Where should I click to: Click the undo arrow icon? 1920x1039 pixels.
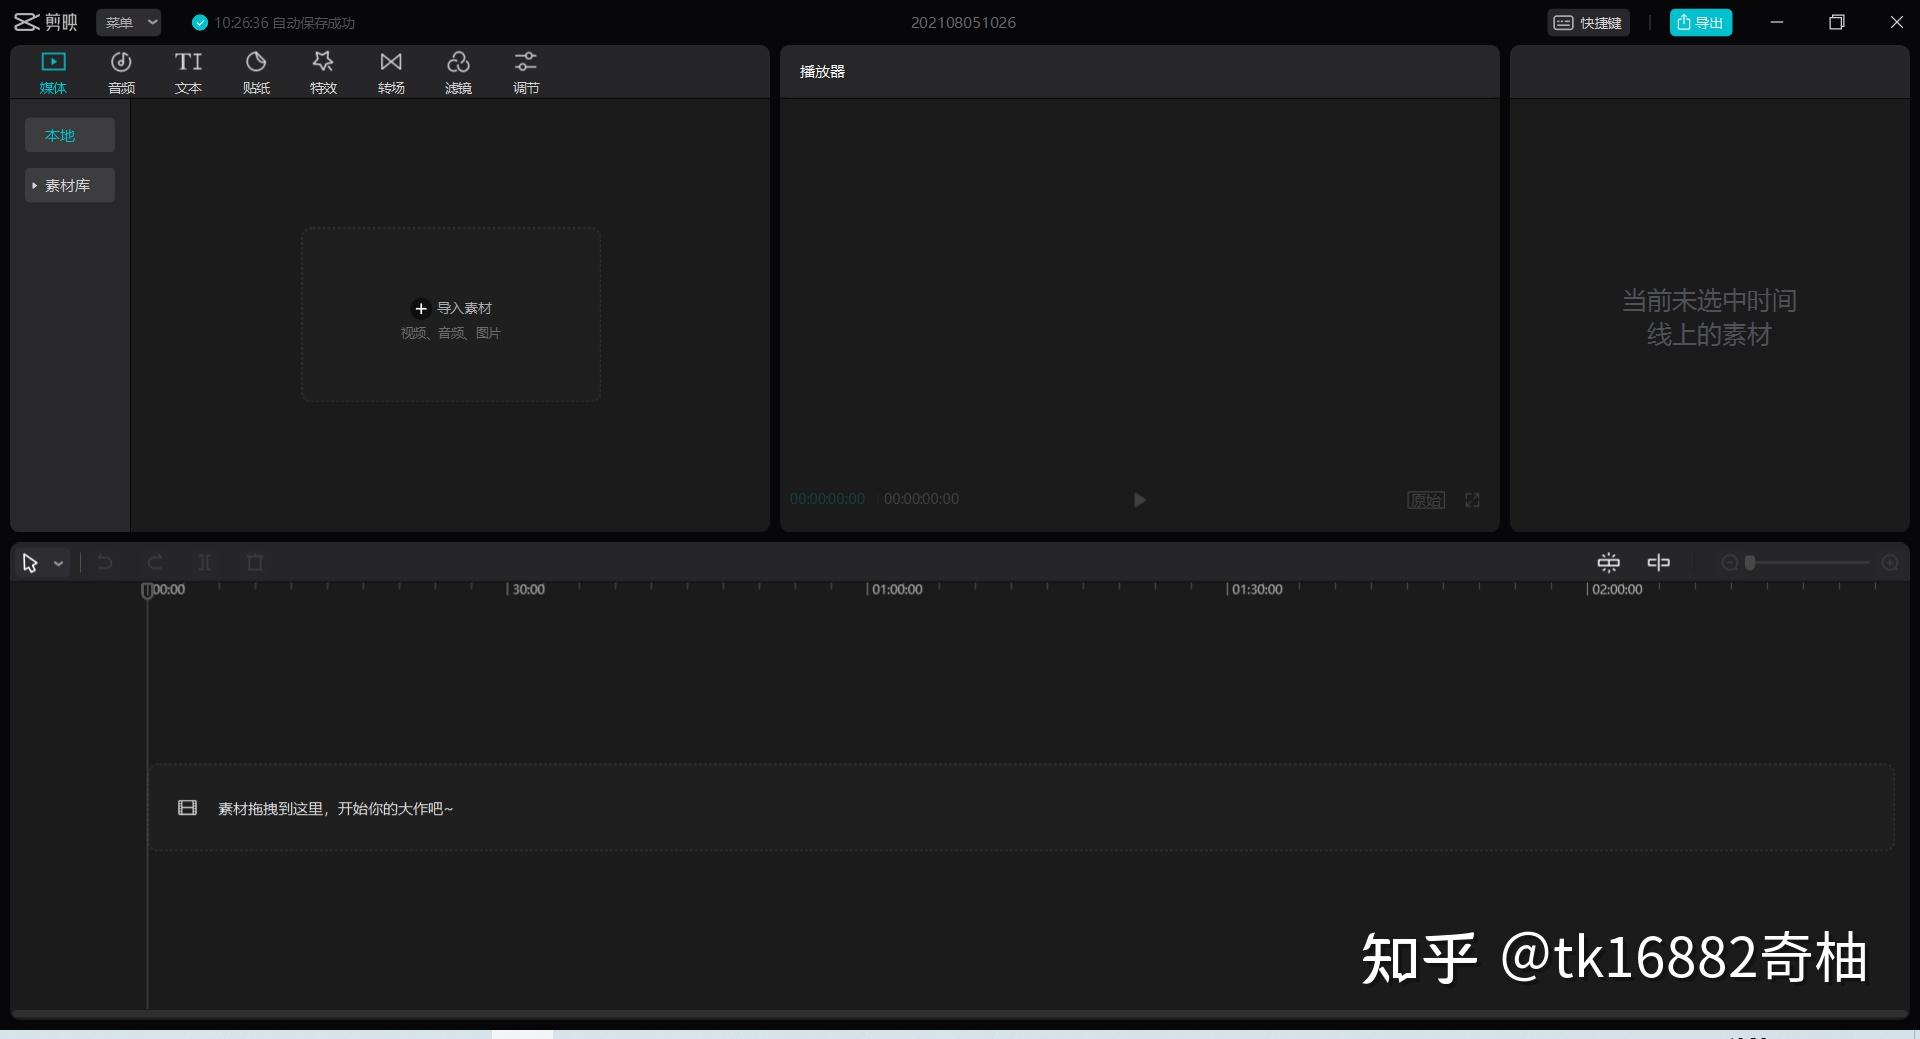[x=105, y=563]
